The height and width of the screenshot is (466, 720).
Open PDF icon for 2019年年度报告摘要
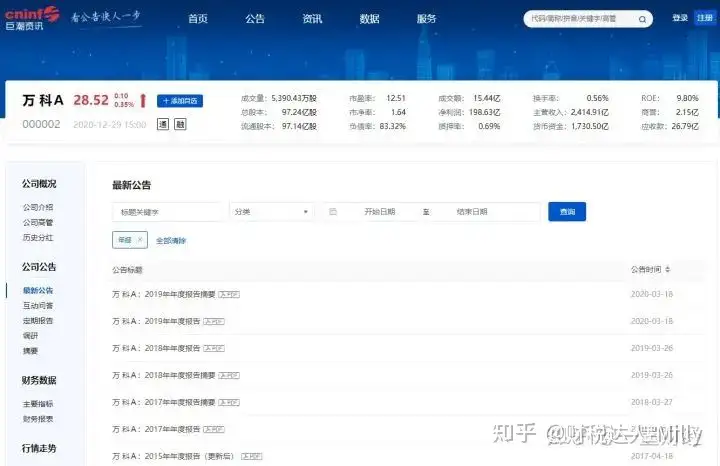pos(229,294)
